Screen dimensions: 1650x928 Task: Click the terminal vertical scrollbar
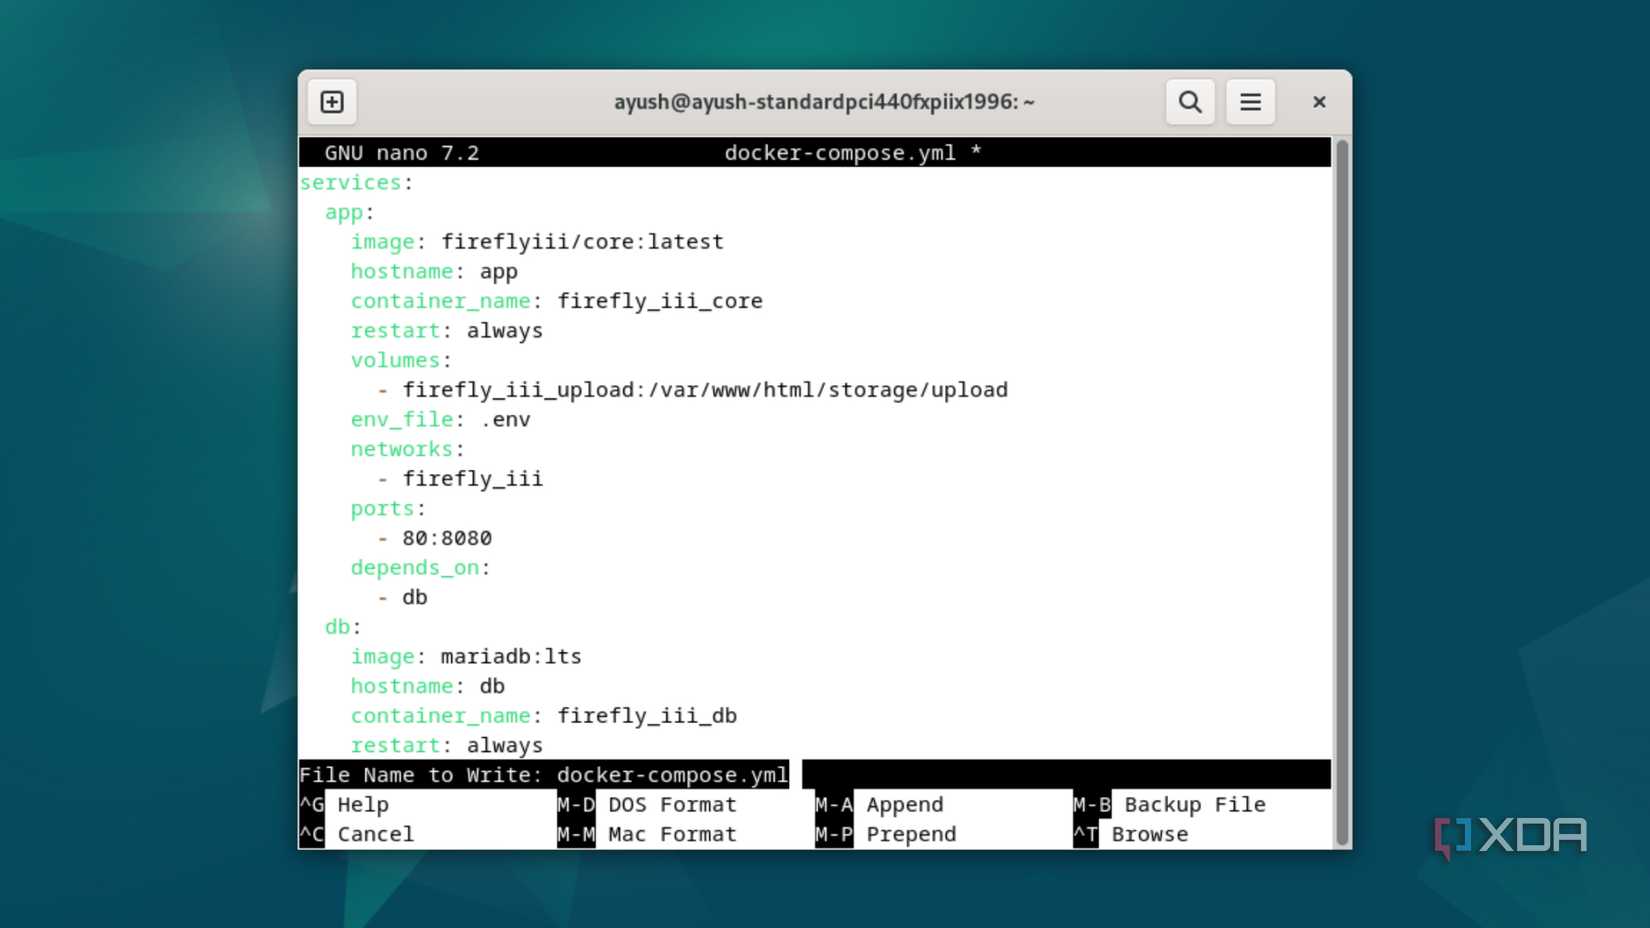coord(1342,492)
